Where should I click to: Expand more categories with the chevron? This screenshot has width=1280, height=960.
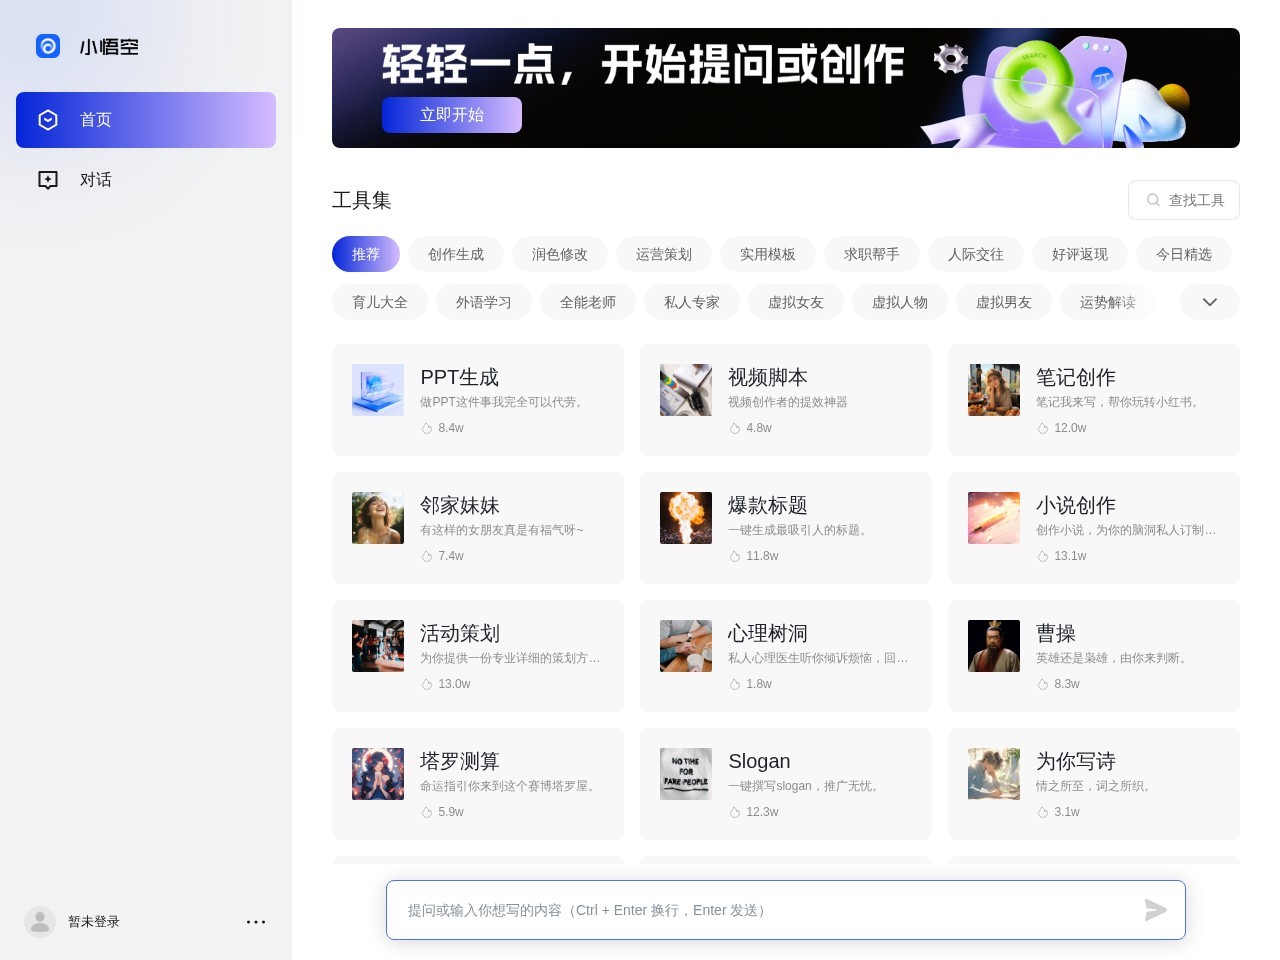[1210, 302]
